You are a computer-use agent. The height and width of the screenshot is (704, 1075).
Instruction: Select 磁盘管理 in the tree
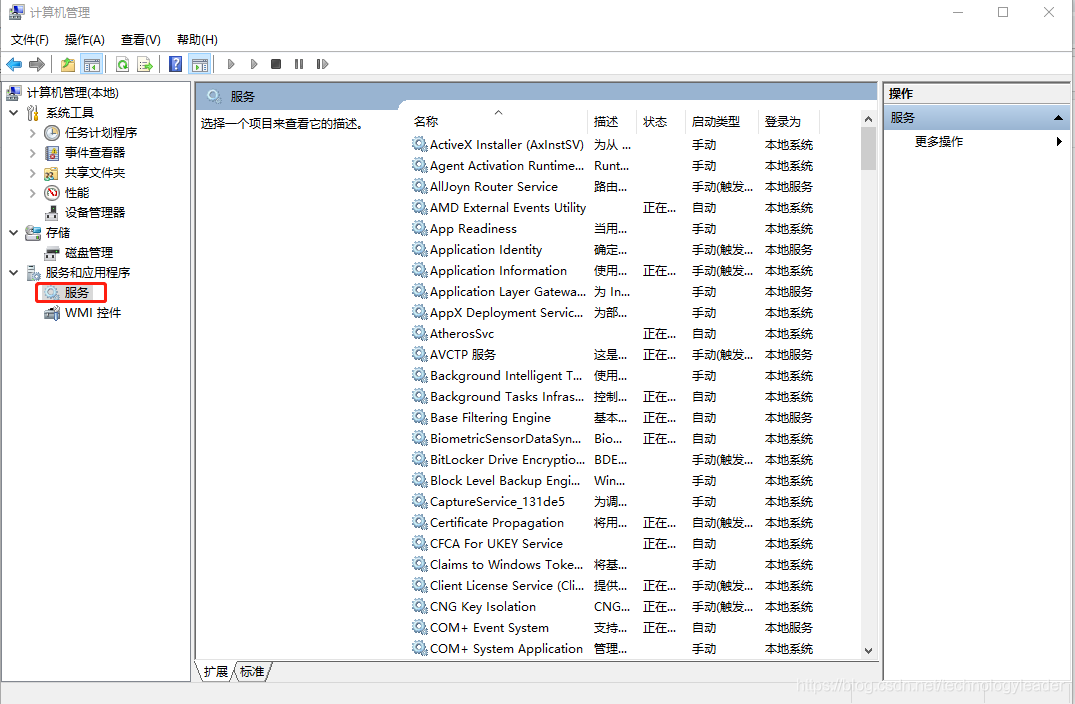pyautogui.click(x=88, y=252)
